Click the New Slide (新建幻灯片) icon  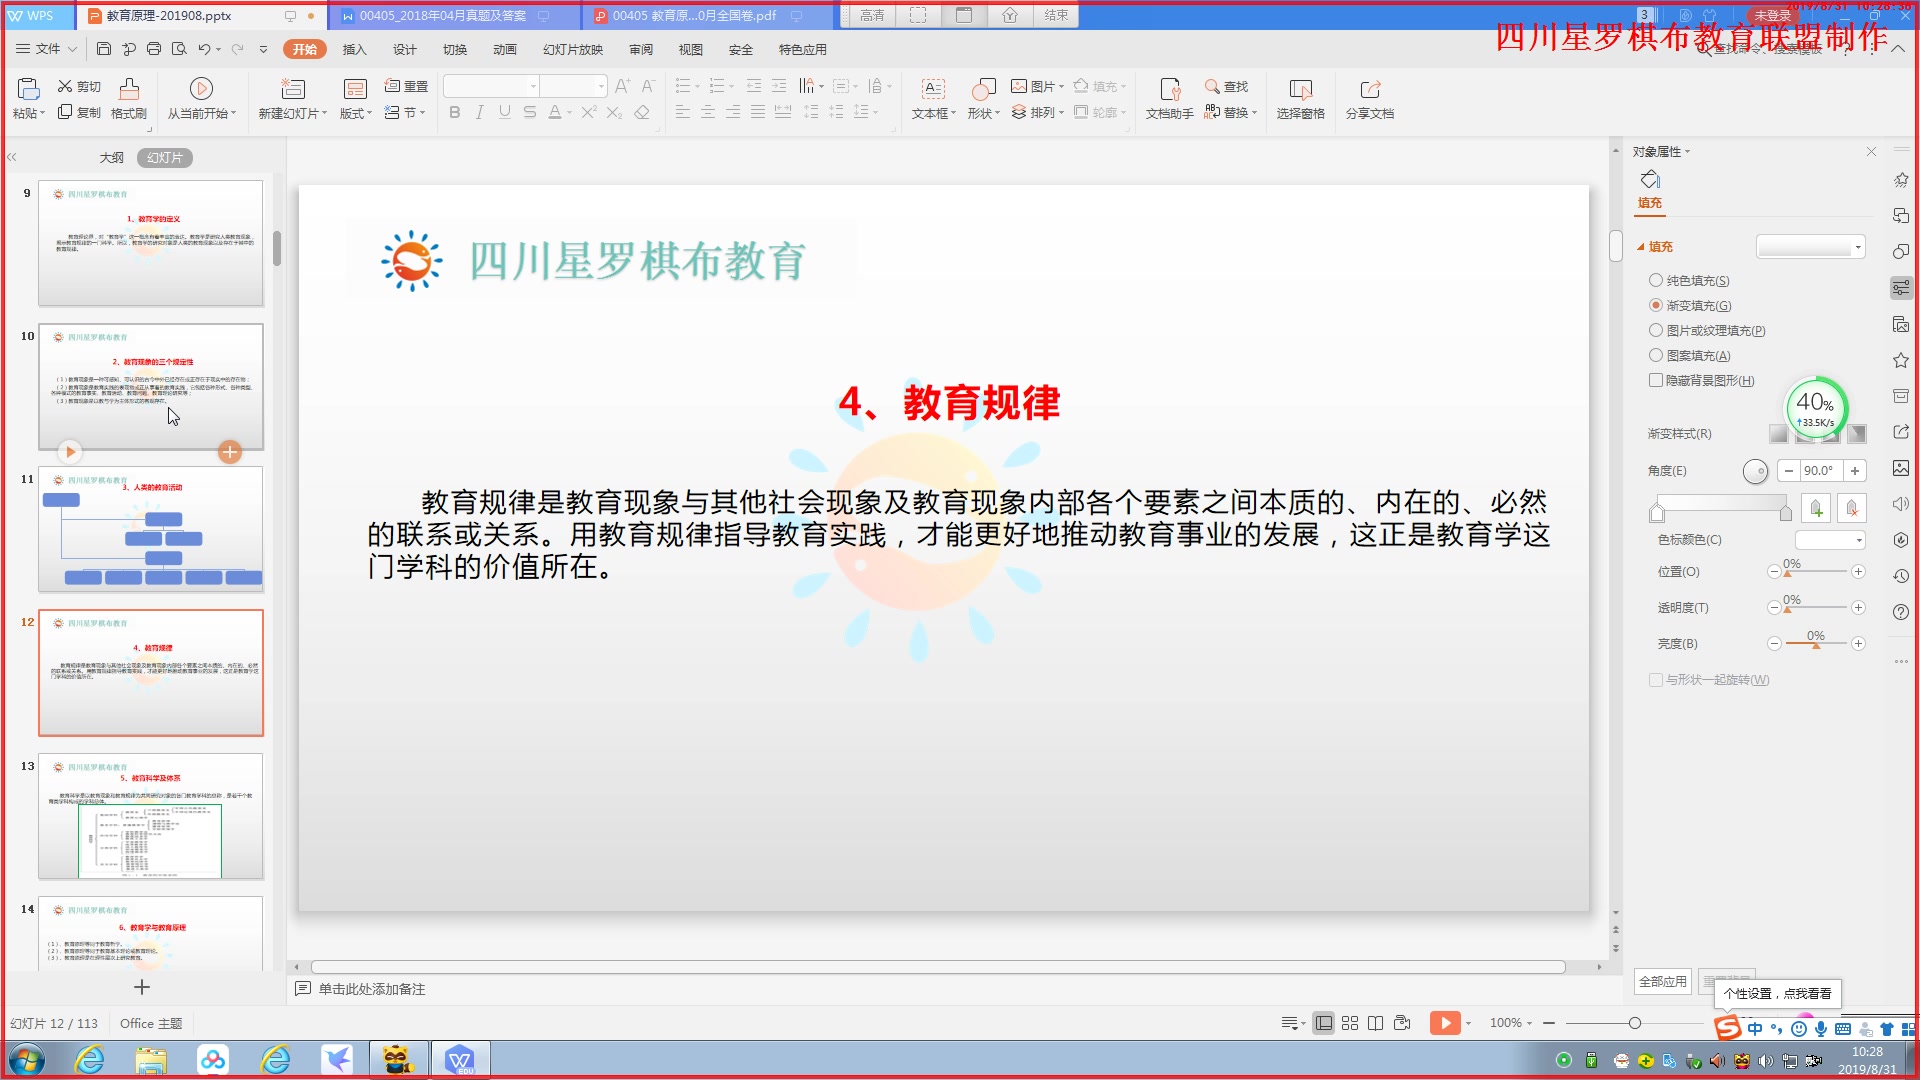292,89
